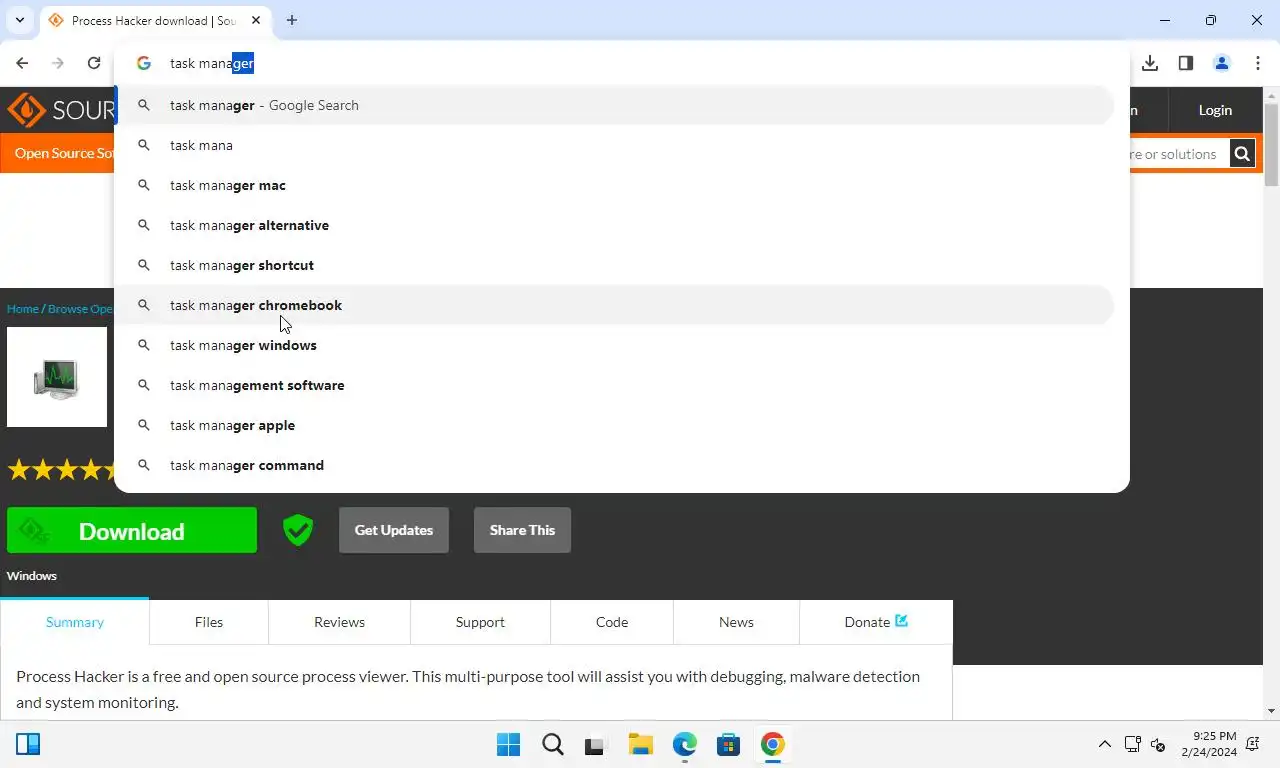
Task: Click the Get Updates button
Action: coord(394,530)
